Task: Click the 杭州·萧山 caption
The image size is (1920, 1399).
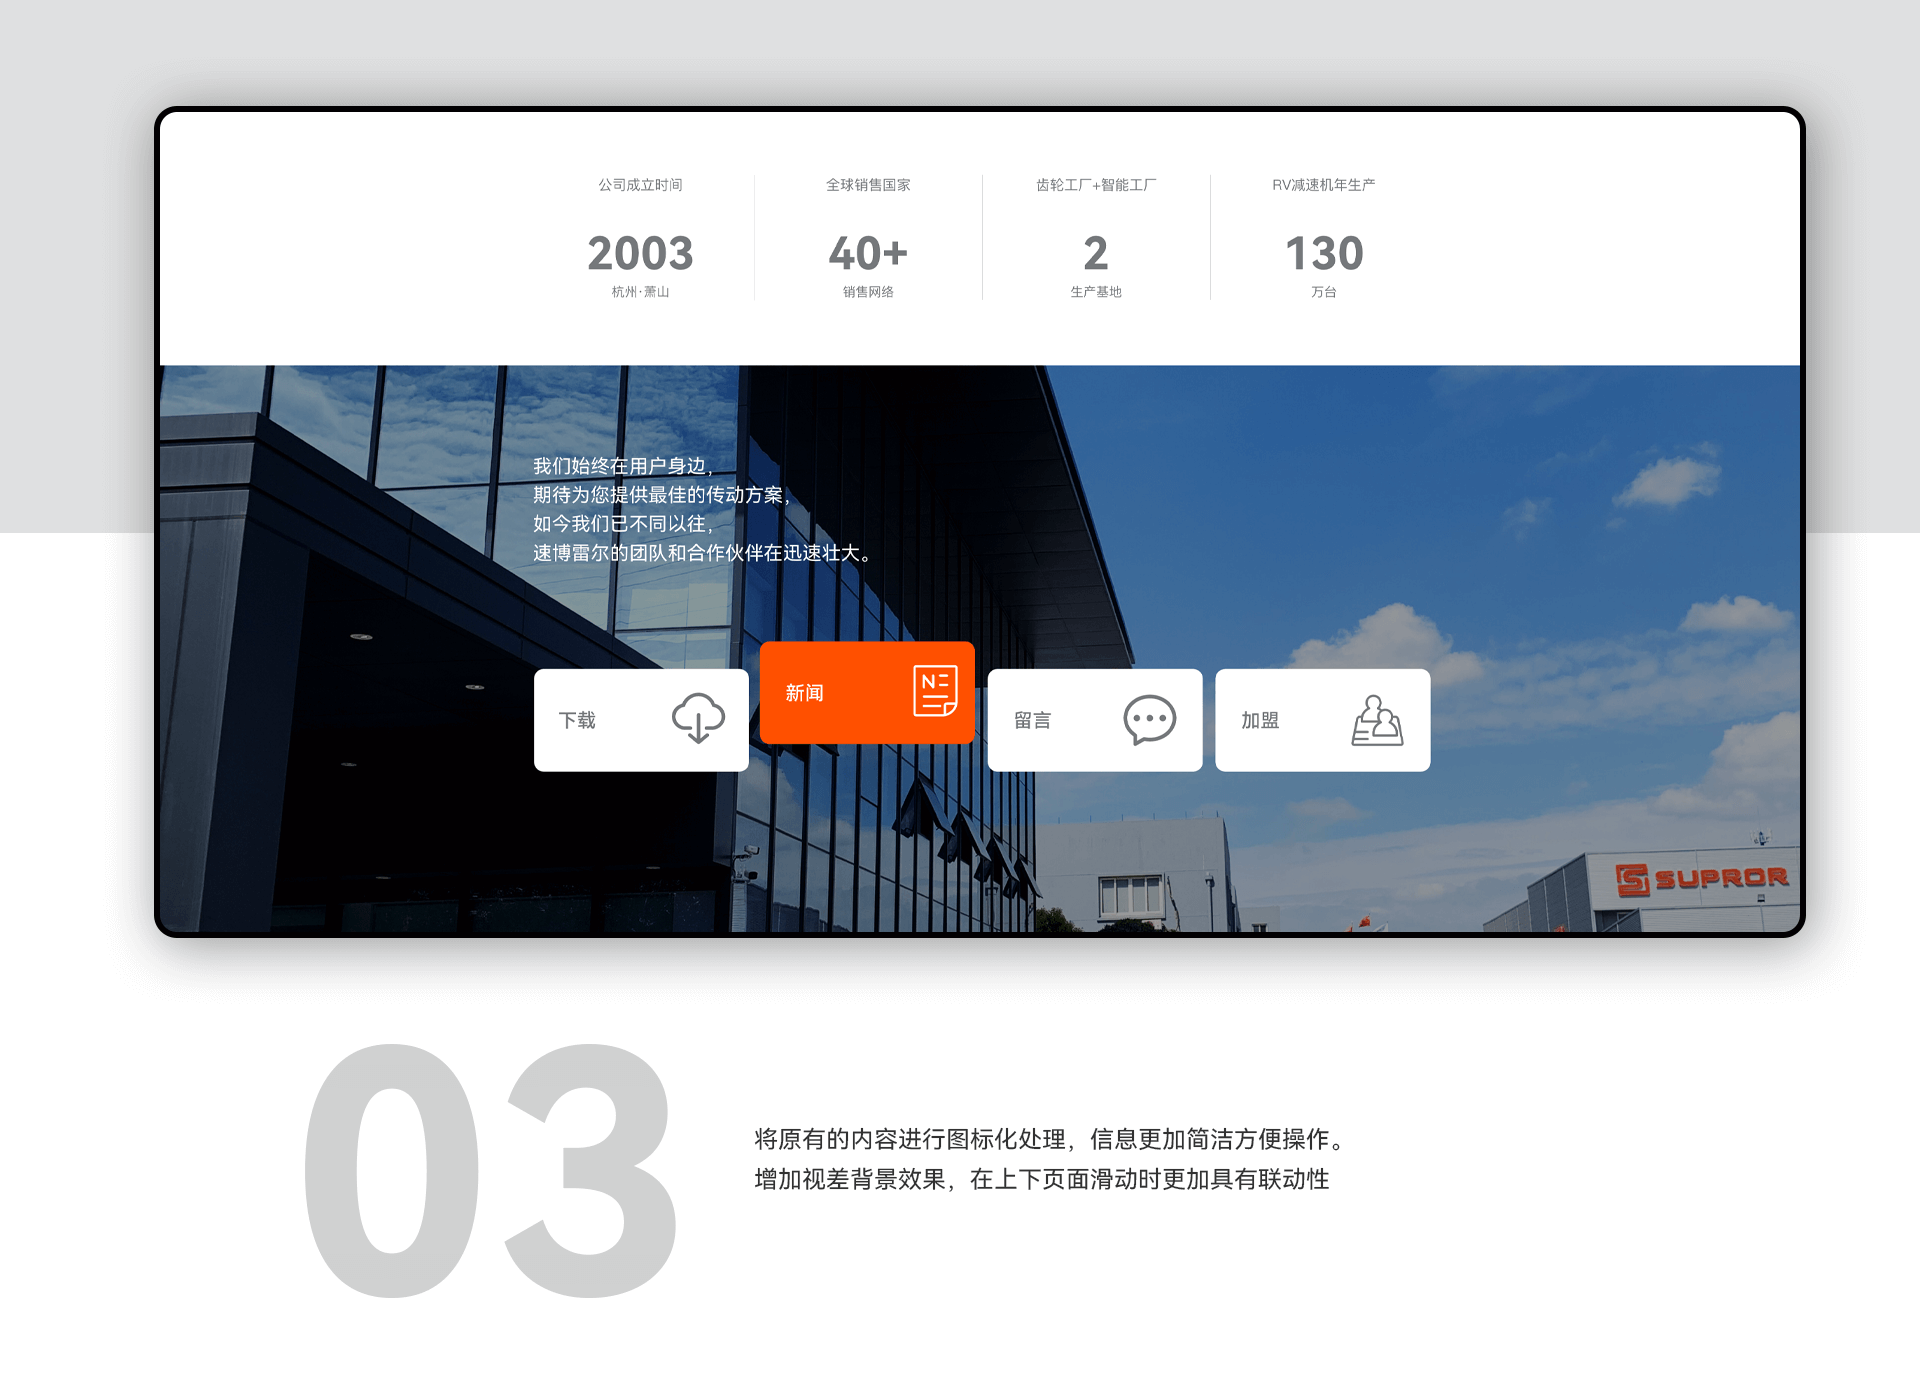Action: coord(641,292)
